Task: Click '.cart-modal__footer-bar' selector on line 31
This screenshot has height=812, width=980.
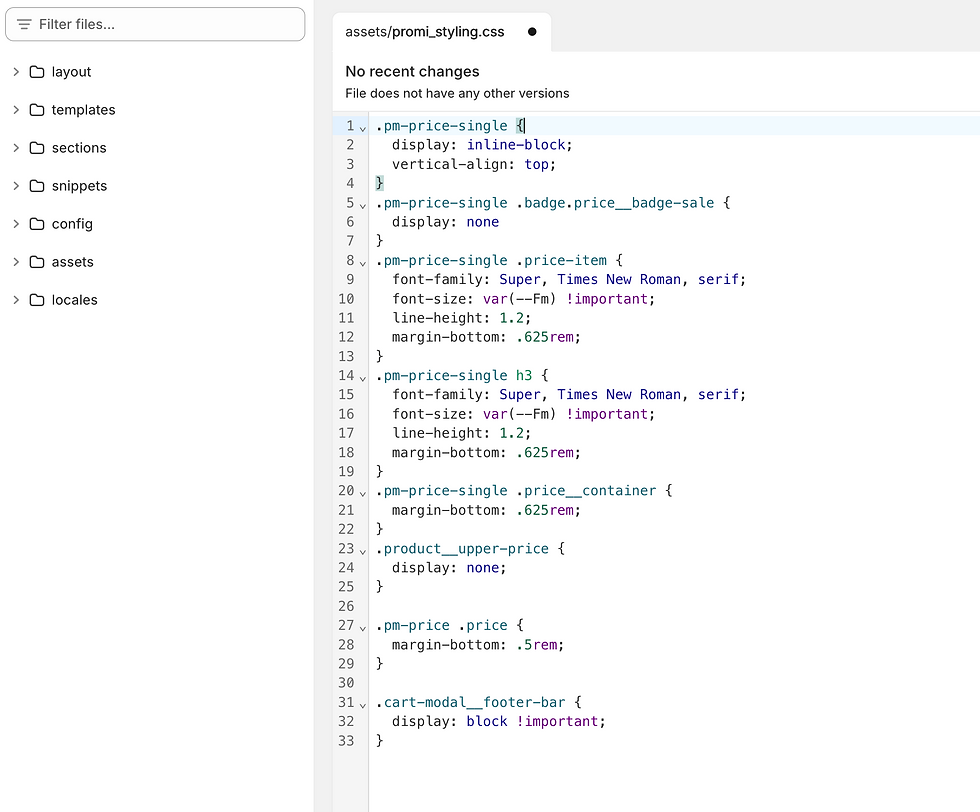Action: tap(471, 702)
